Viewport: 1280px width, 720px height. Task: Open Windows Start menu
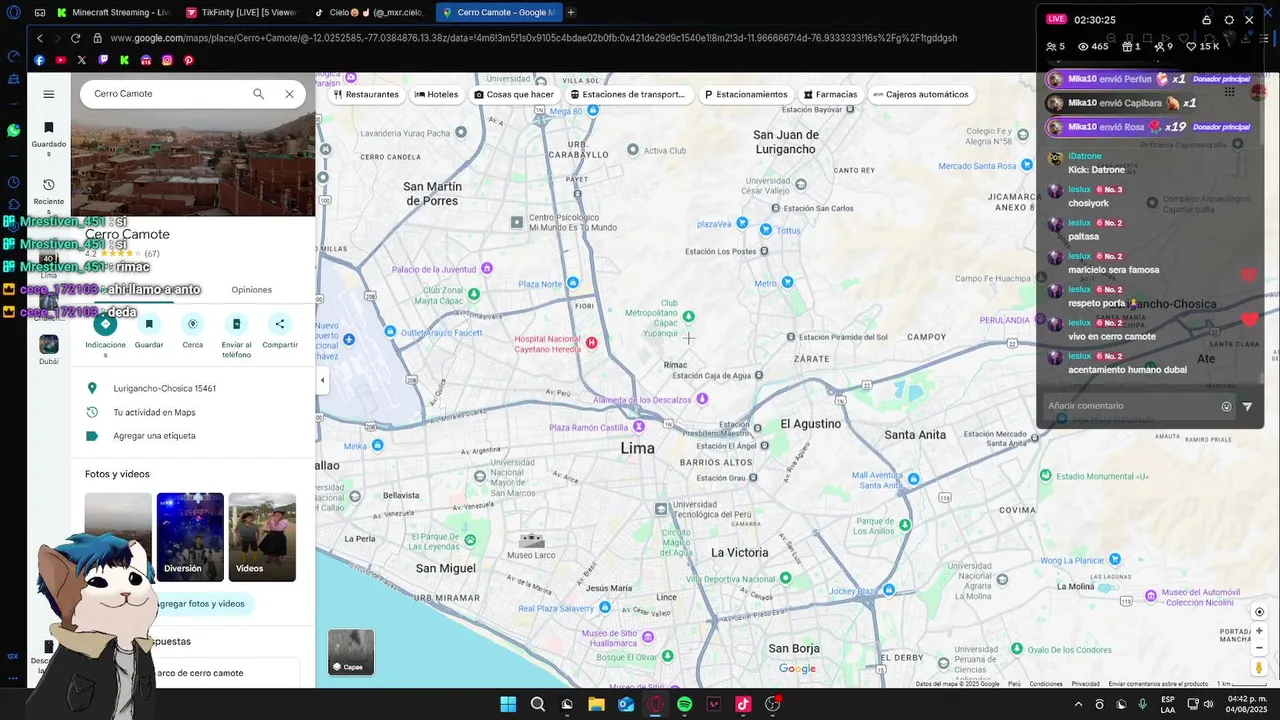click(x=508, y=704)
